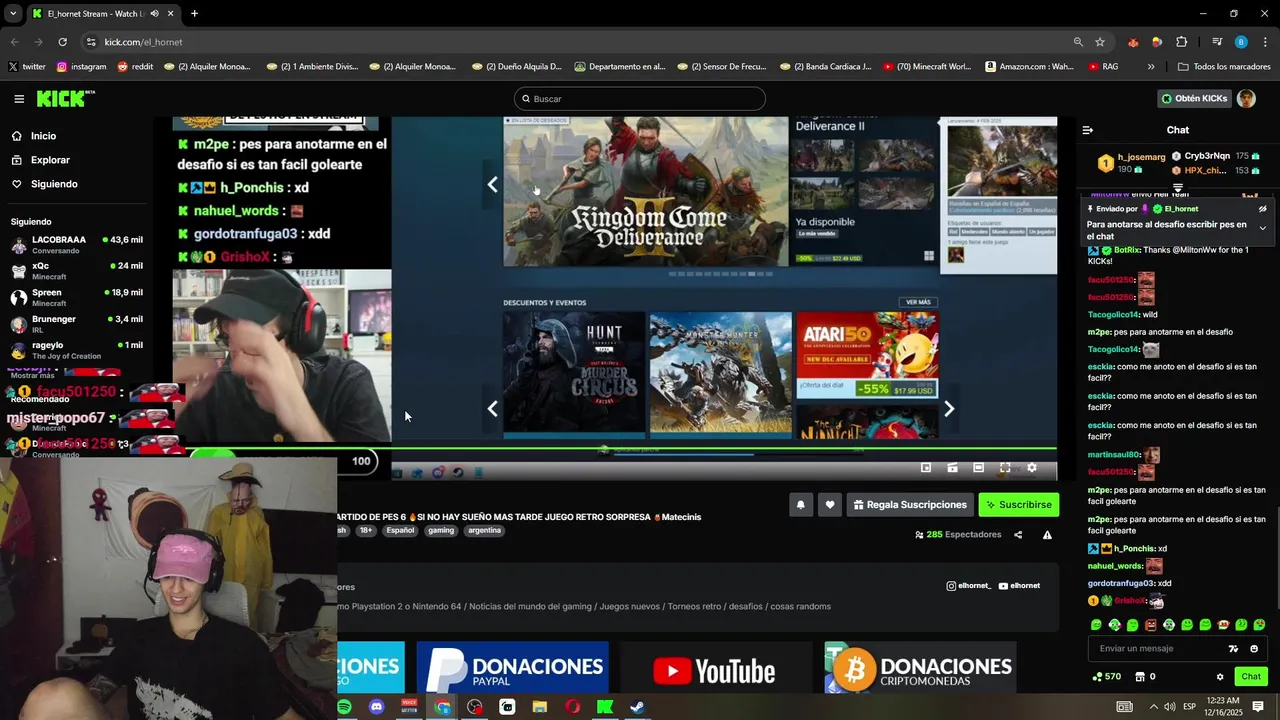Bookmark this page with the star icon
This screenshot has height=720, width=1280.
point(1100,42)
